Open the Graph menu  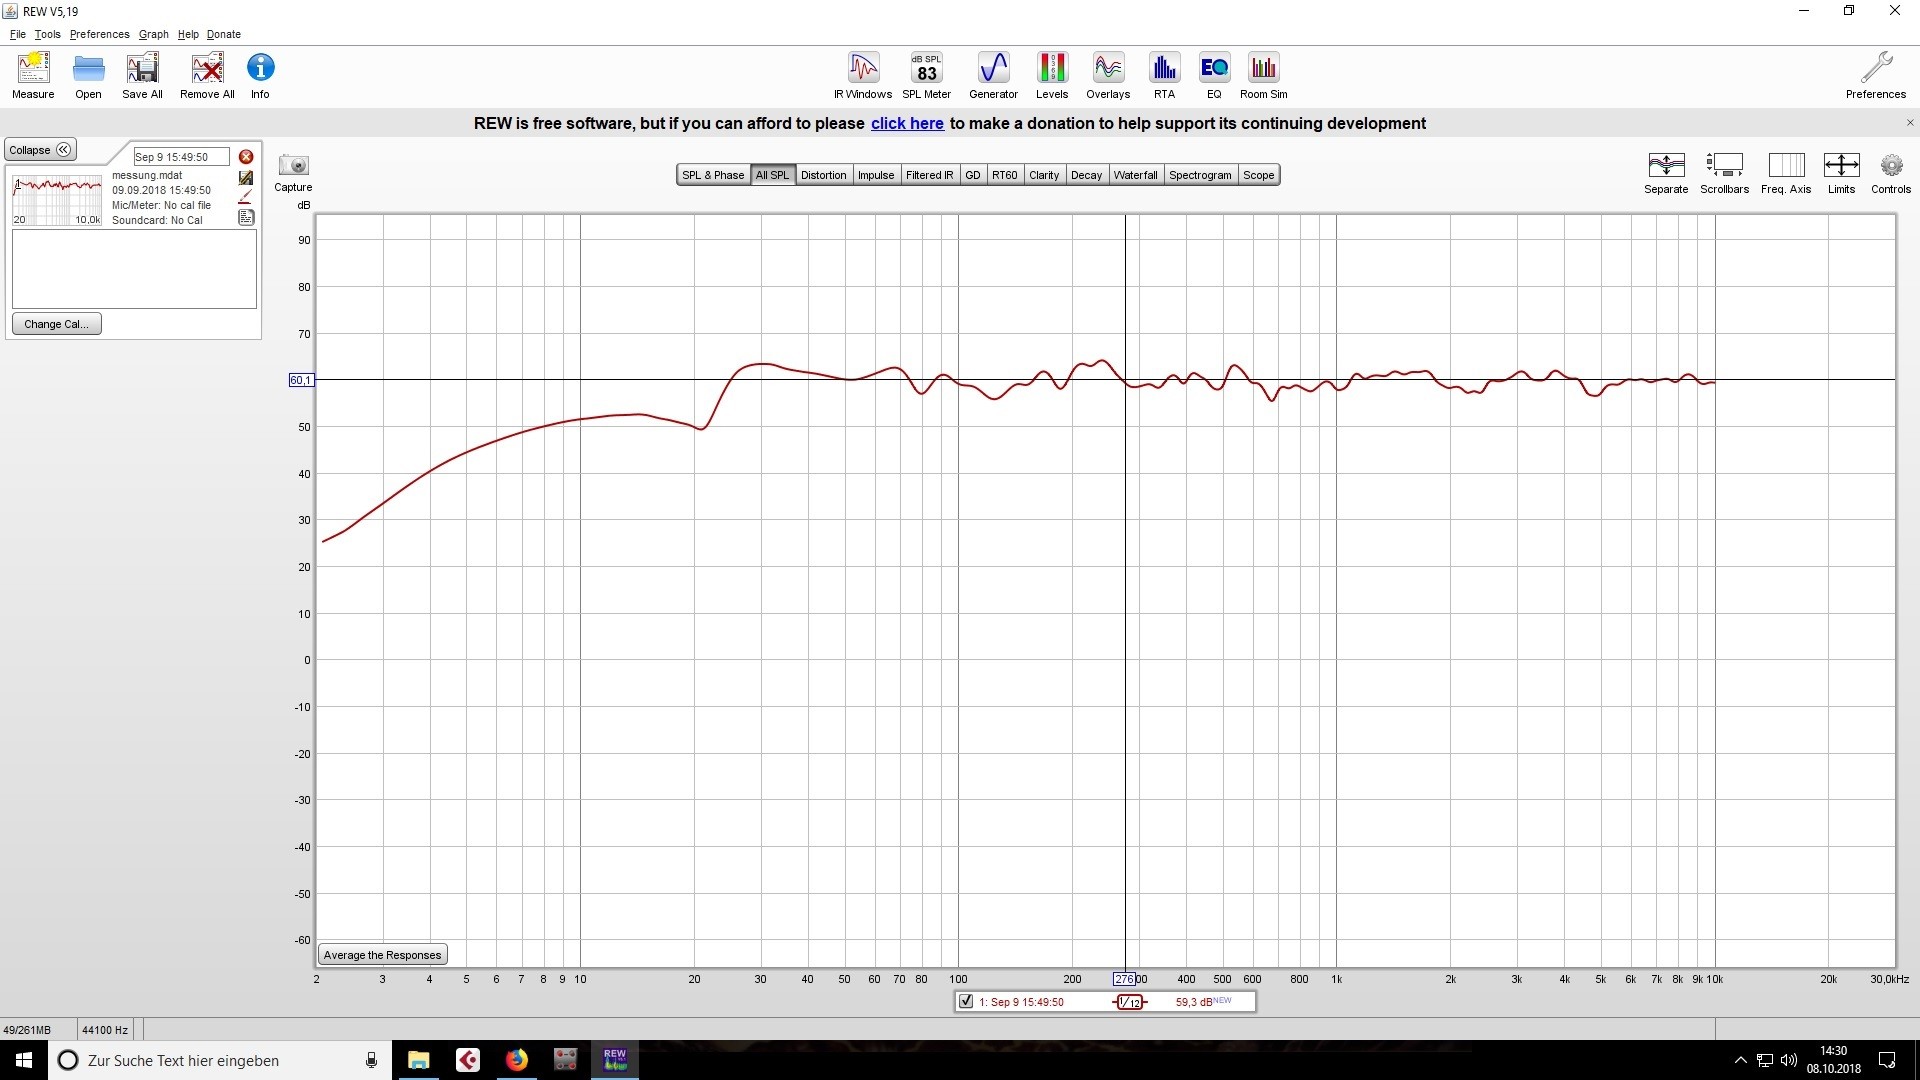click(153, 34)
